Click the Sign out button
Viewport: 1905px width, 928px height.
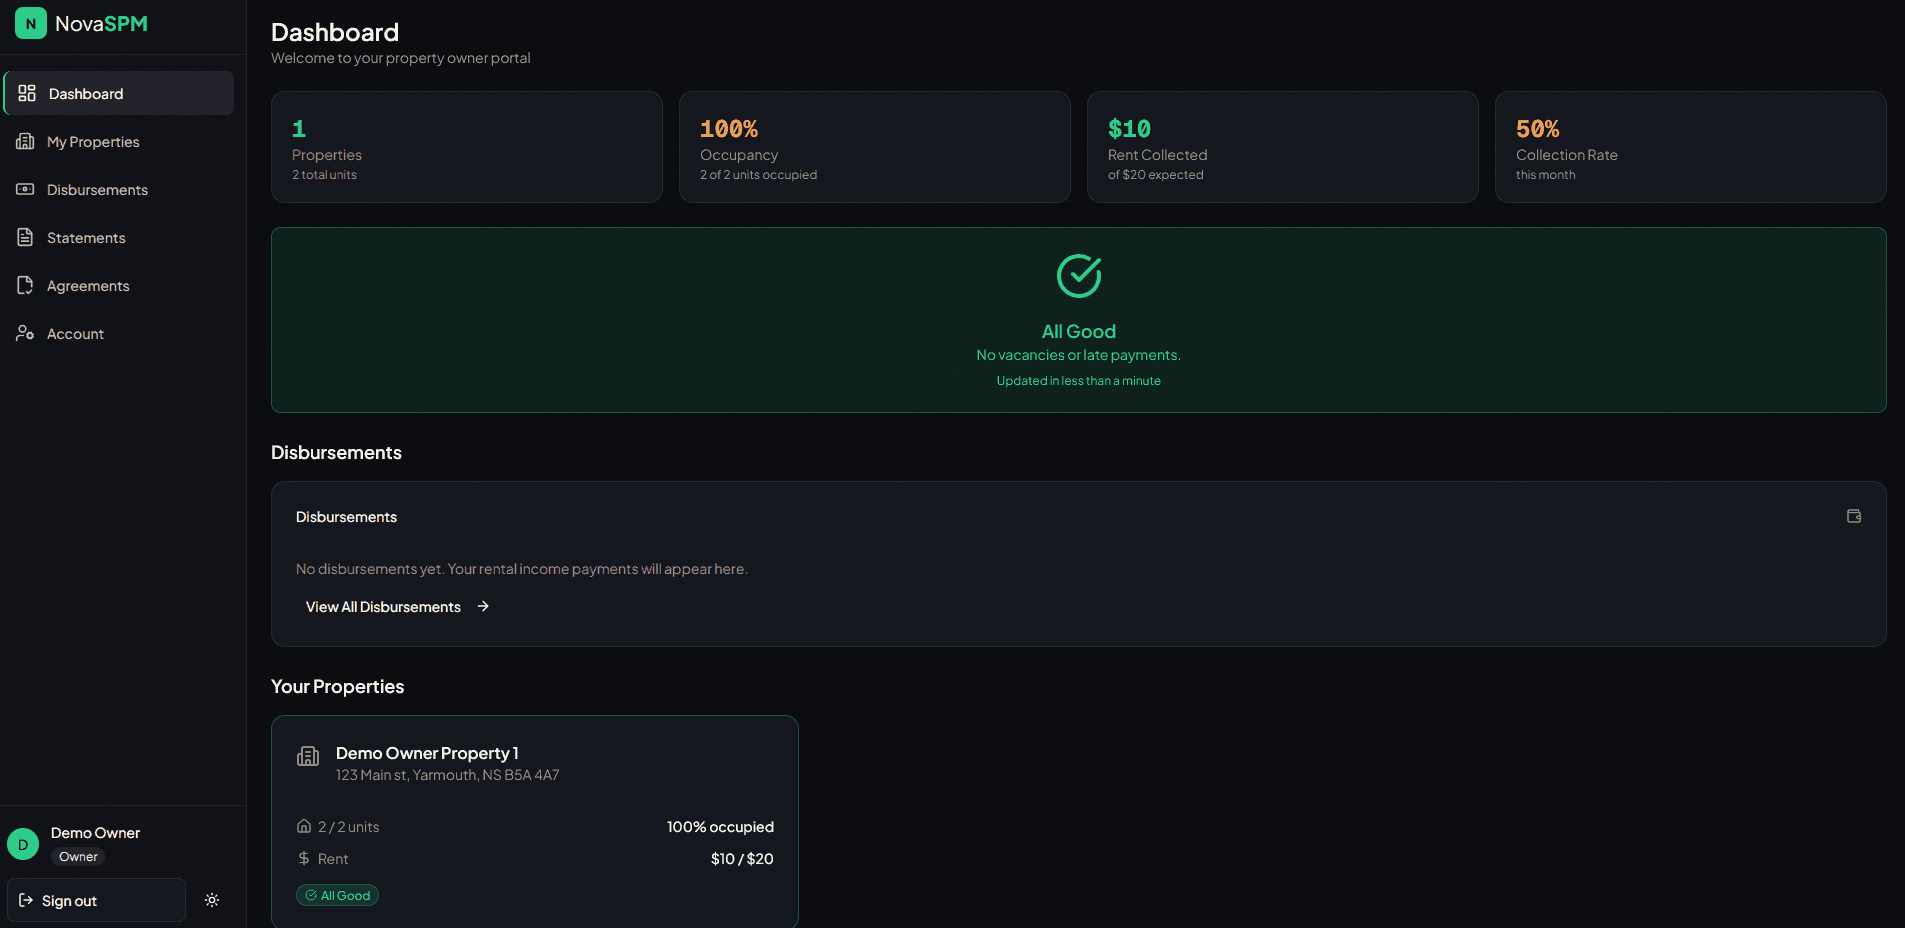click(x=96, y=900)
